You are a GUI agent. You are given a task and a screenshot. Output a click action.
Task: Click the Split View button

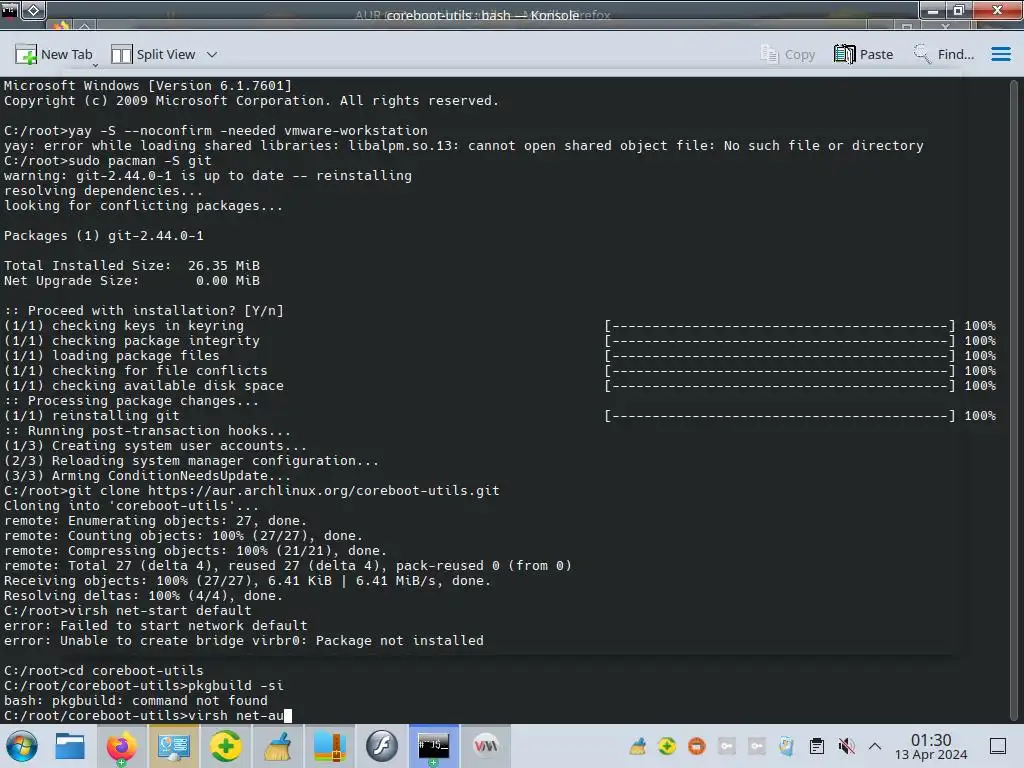[153, 54]
